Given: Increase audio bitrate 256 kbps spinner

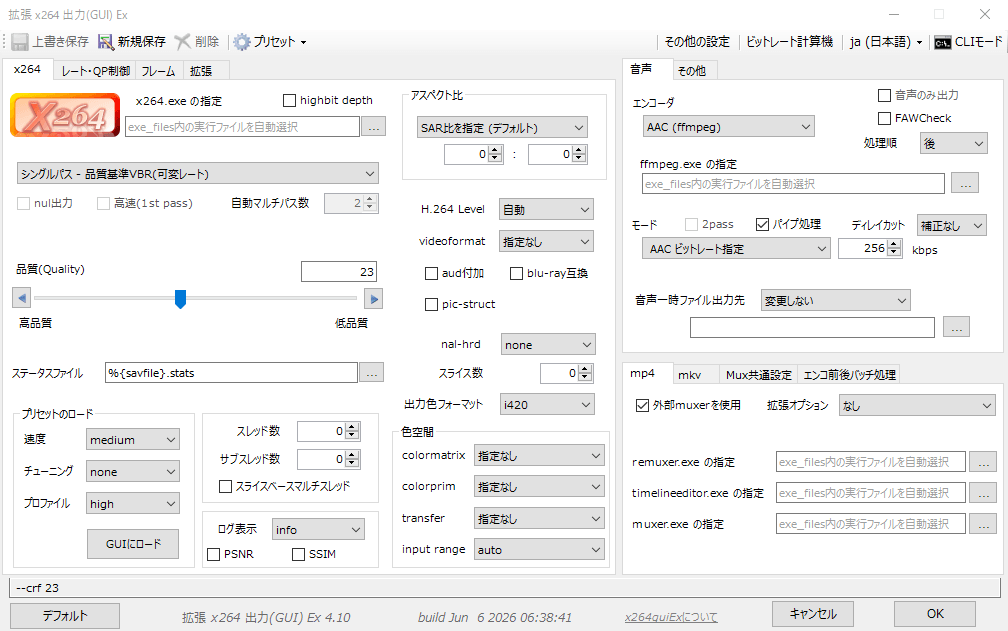Looking at the screenshot, I should click(894, 244).
